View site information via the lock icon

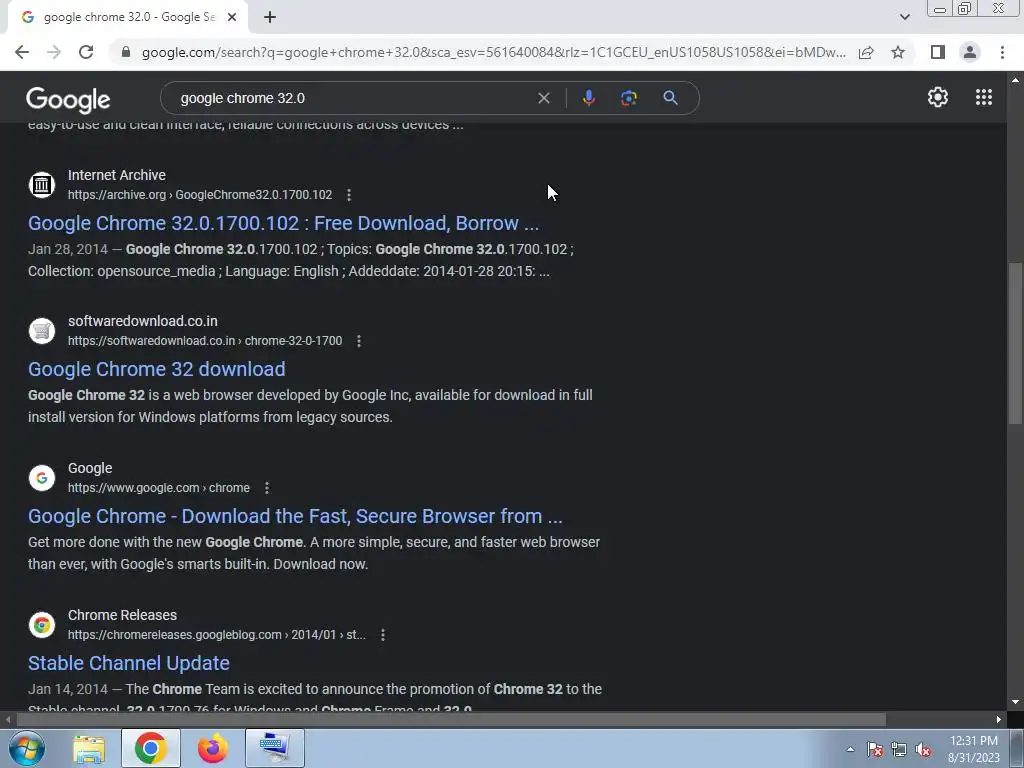[126, 52]
